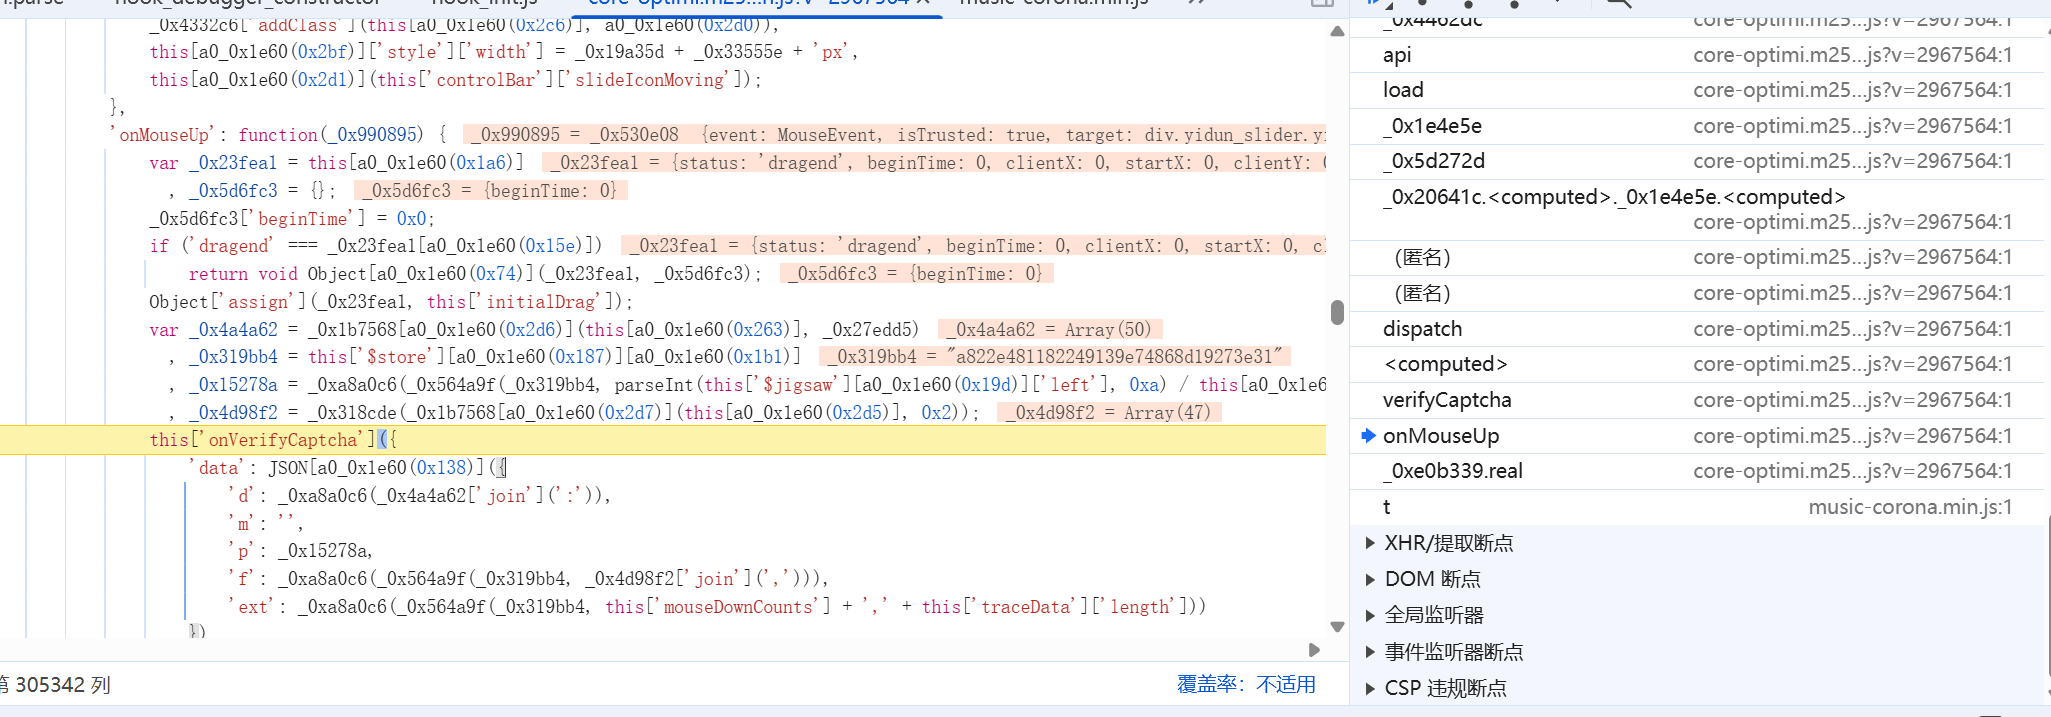Click the _0x319bb4 = "a822e481182249139e74868d19273e31" inline value

[x=1055, y=357]
